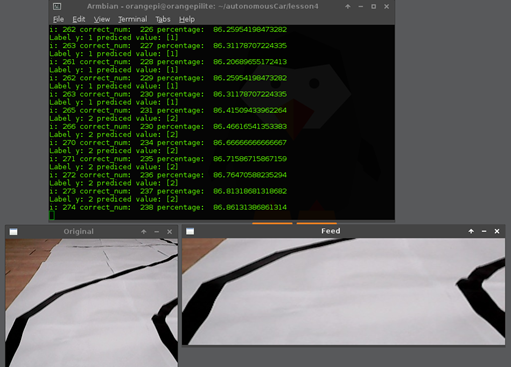Click the terminal cursor on the last line
This screenshot has width=511, height=367.
tap(52, 215)
